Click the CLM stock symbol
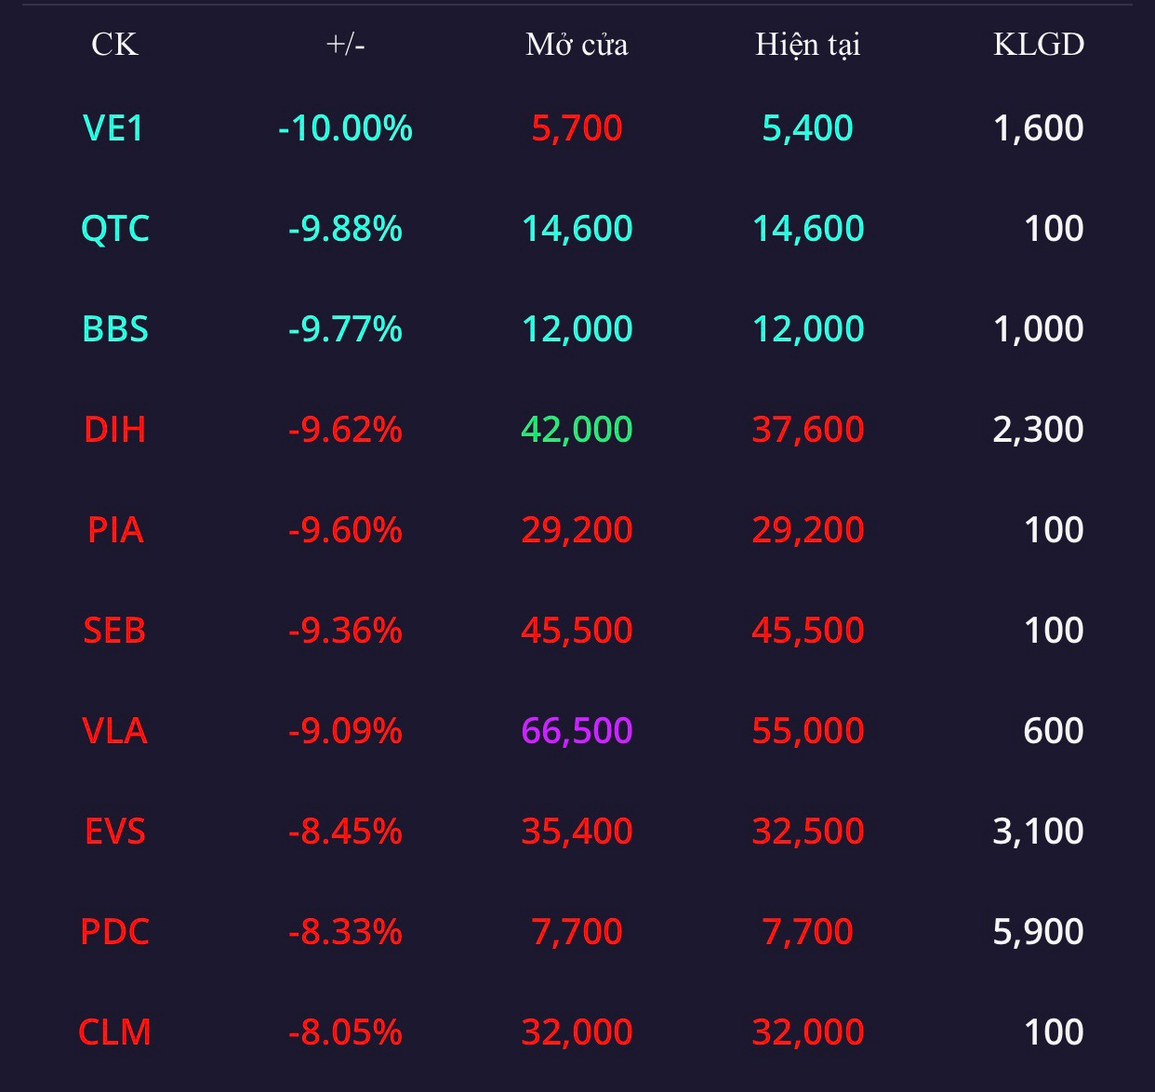 click(x=115, y=1032)
